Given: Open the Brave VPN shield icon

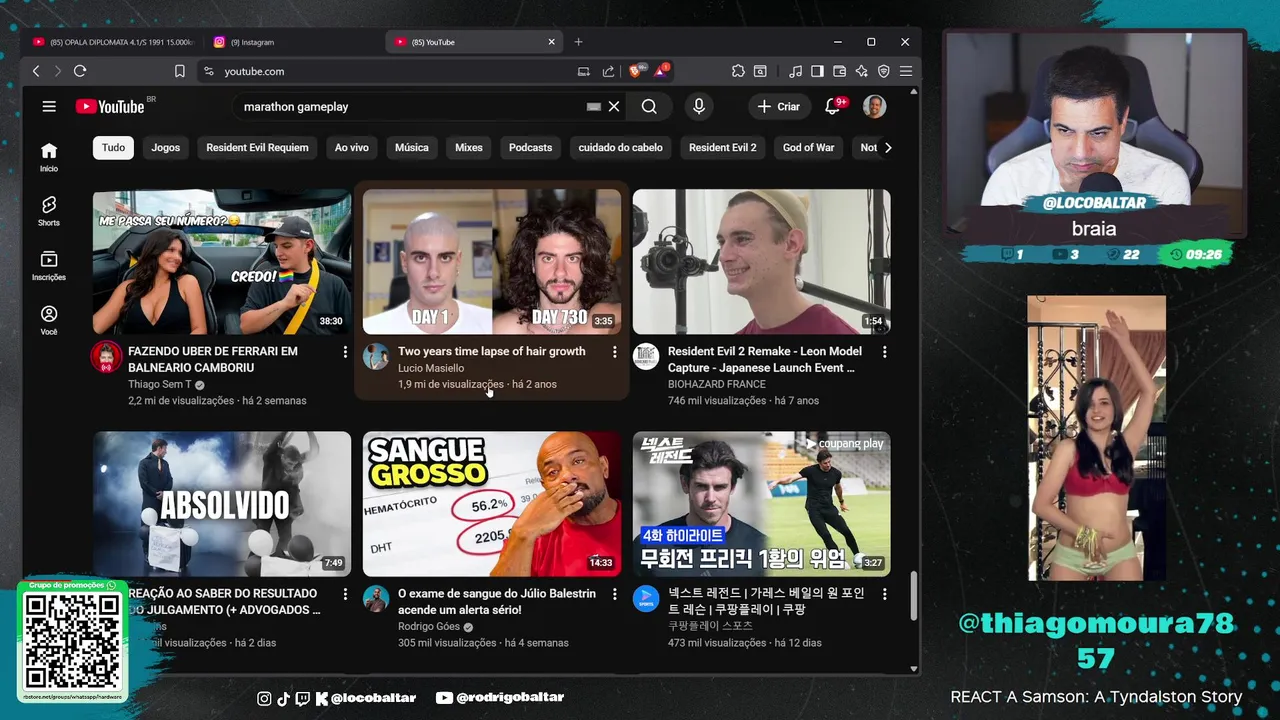Looking at the screenshot, I should pyautogui.click(x=884, y=71).
